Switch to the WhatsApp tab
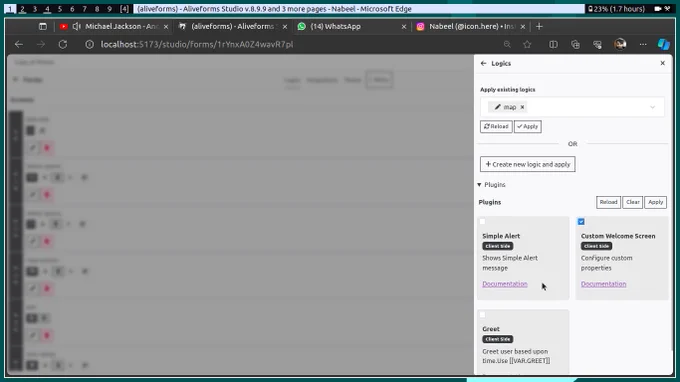The width and height of the screenshot is (680, 382). point(351,26)
